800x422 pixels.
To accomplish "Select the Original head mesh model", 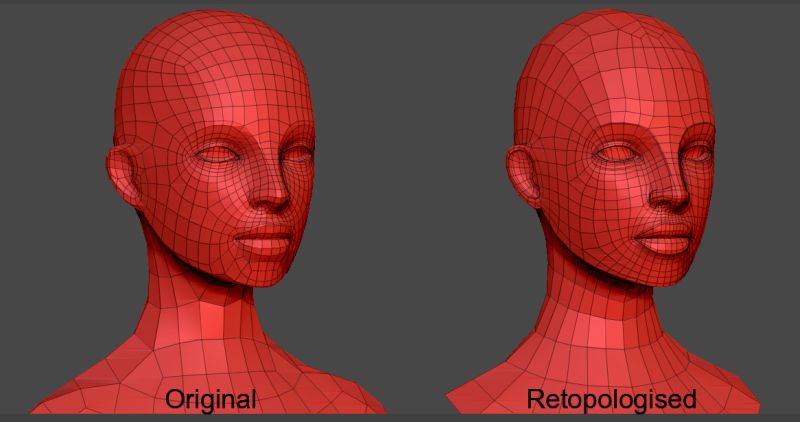I will point(209,212).
